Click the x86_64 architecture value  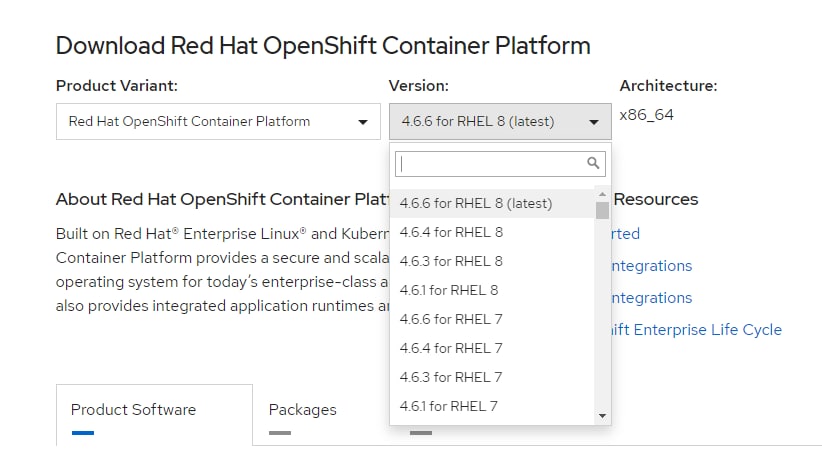tap(646, 115)
